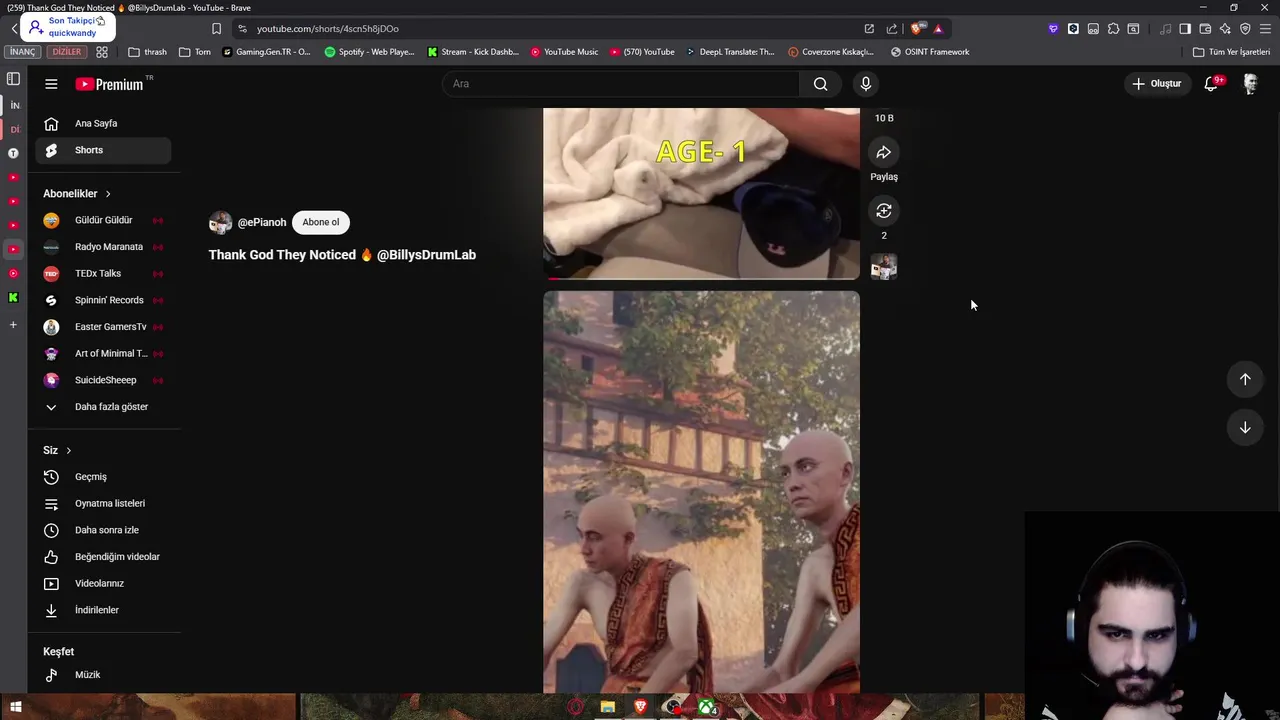1280x720 pixels.
Task: Open Windows Start button
Action: [x=15, y=708]
